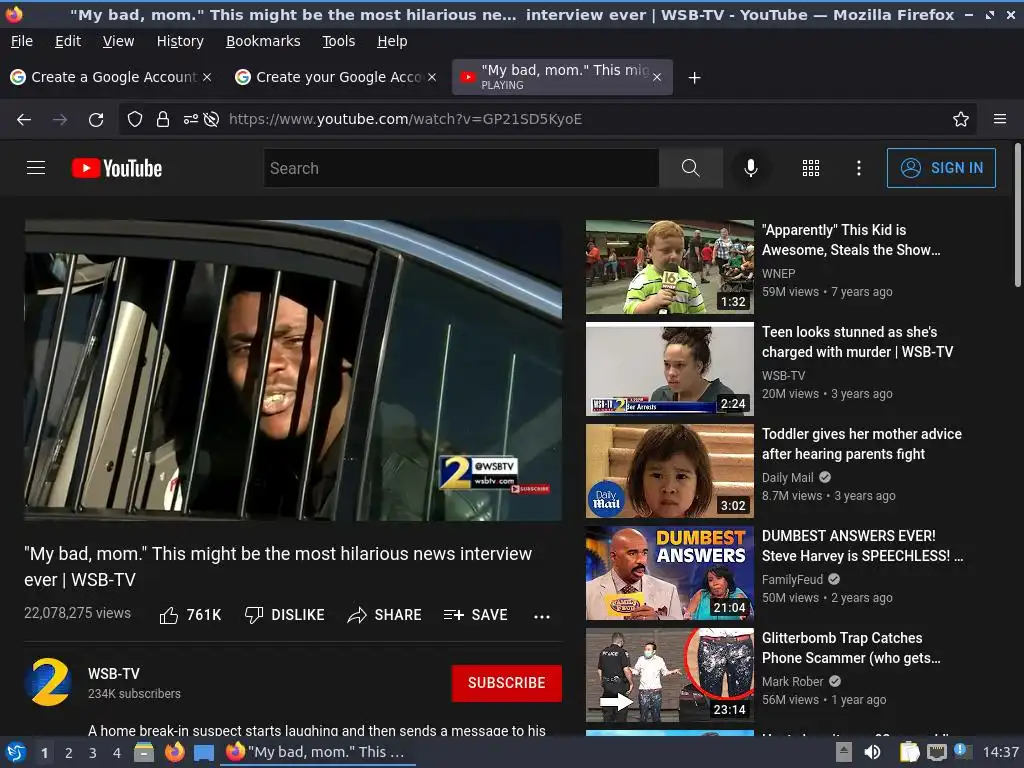The height and width of the screenshot is (768, 1024).
Task: Open Glitterbomb Trap video thumbnail
Action: pos(669,675)
